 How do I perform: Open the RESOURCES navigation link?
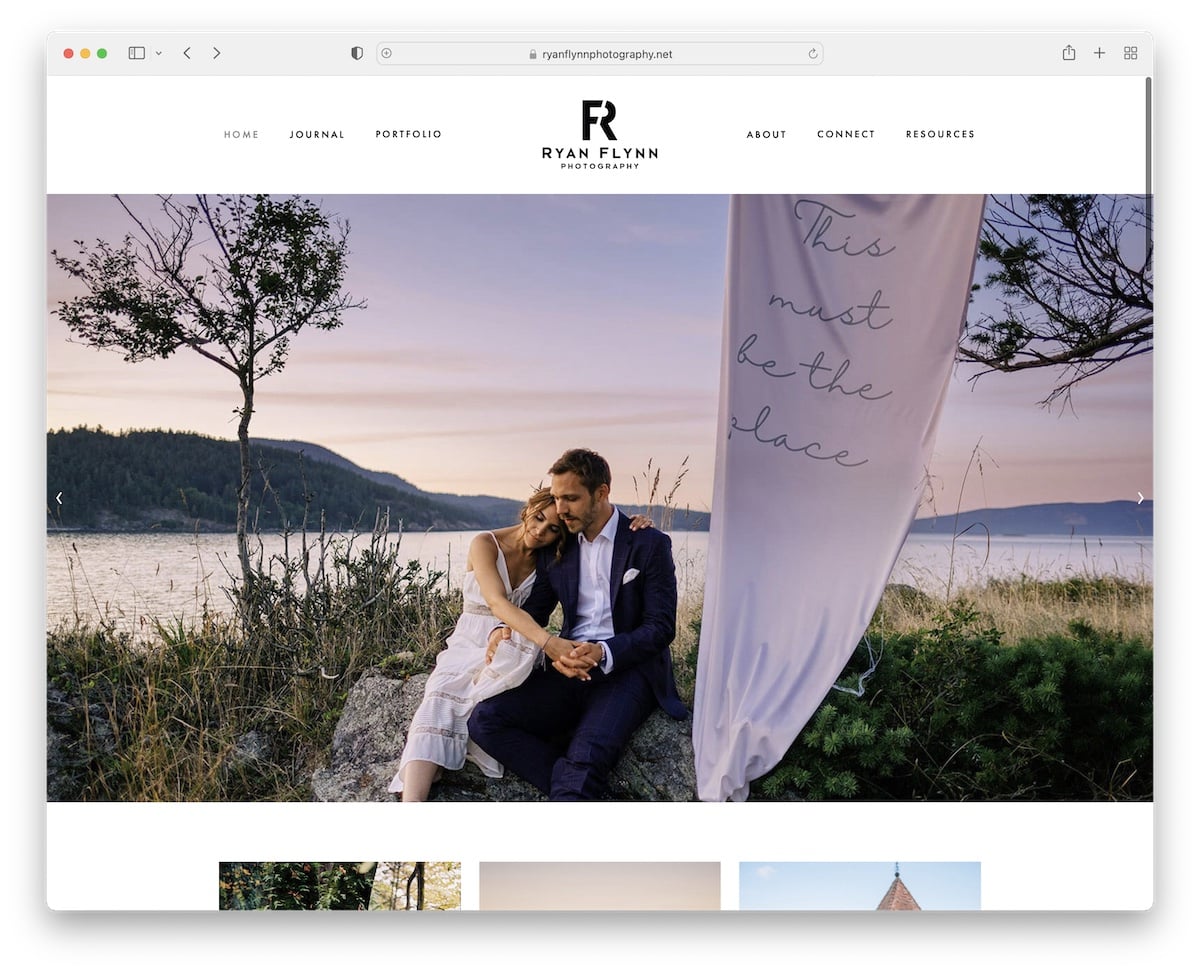click(940, 134)
